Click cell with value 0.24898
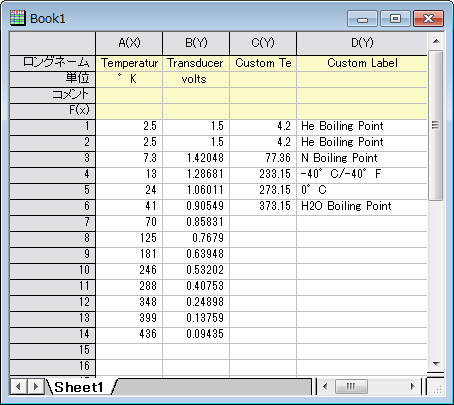Viewport: 454px width, 405px height. click(x=196, y=303)
